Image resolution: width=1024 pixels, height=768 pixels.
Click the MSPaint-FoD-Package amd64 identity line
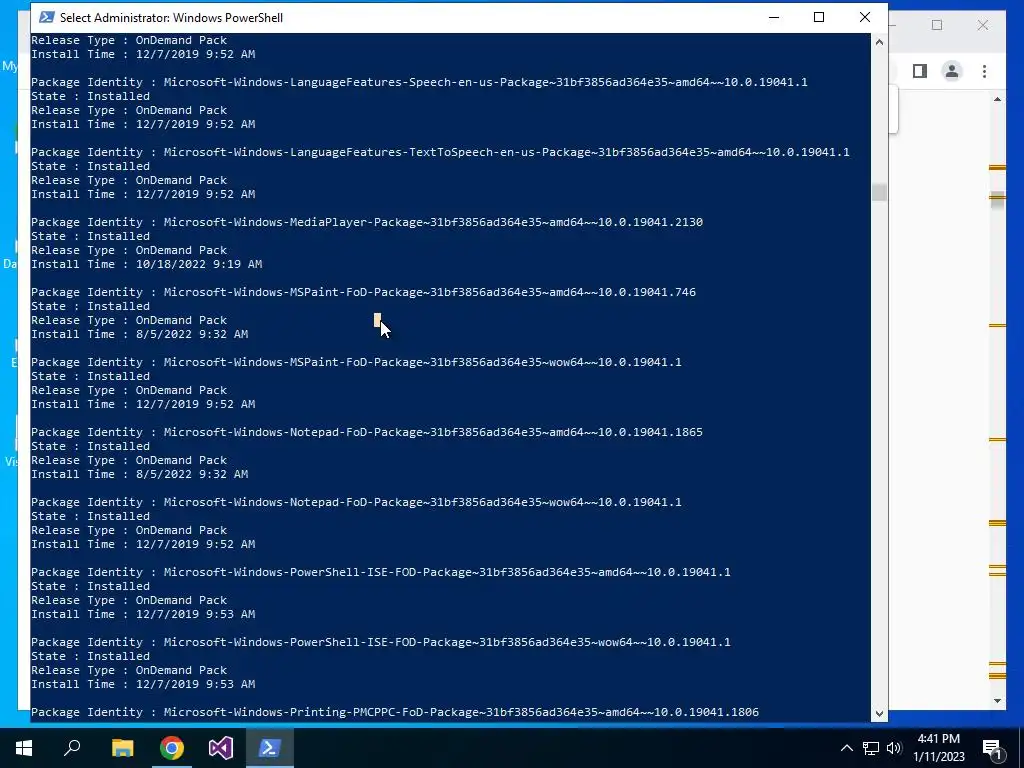(x=363, y=292)
